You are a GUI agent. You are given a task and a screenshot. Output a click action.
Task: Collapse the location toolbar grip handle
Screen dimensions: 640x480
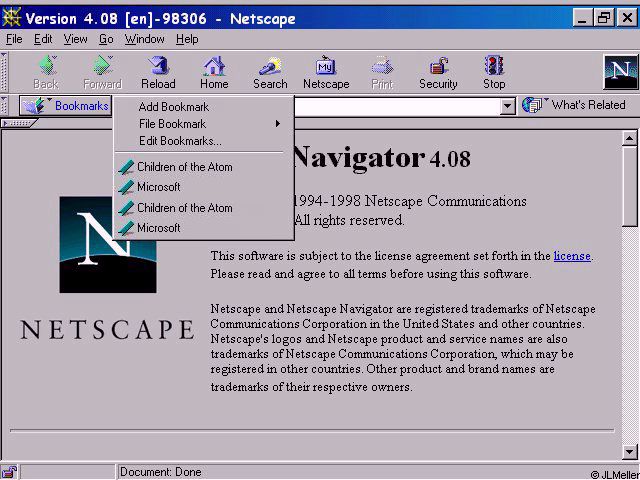pyautogui.click(x=4, y=105)
